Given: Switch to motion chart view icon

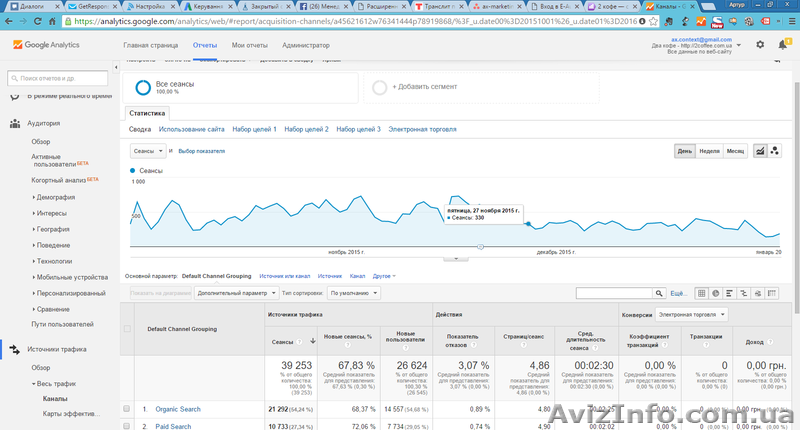Looking at the screenshot, I should point(775,151).
